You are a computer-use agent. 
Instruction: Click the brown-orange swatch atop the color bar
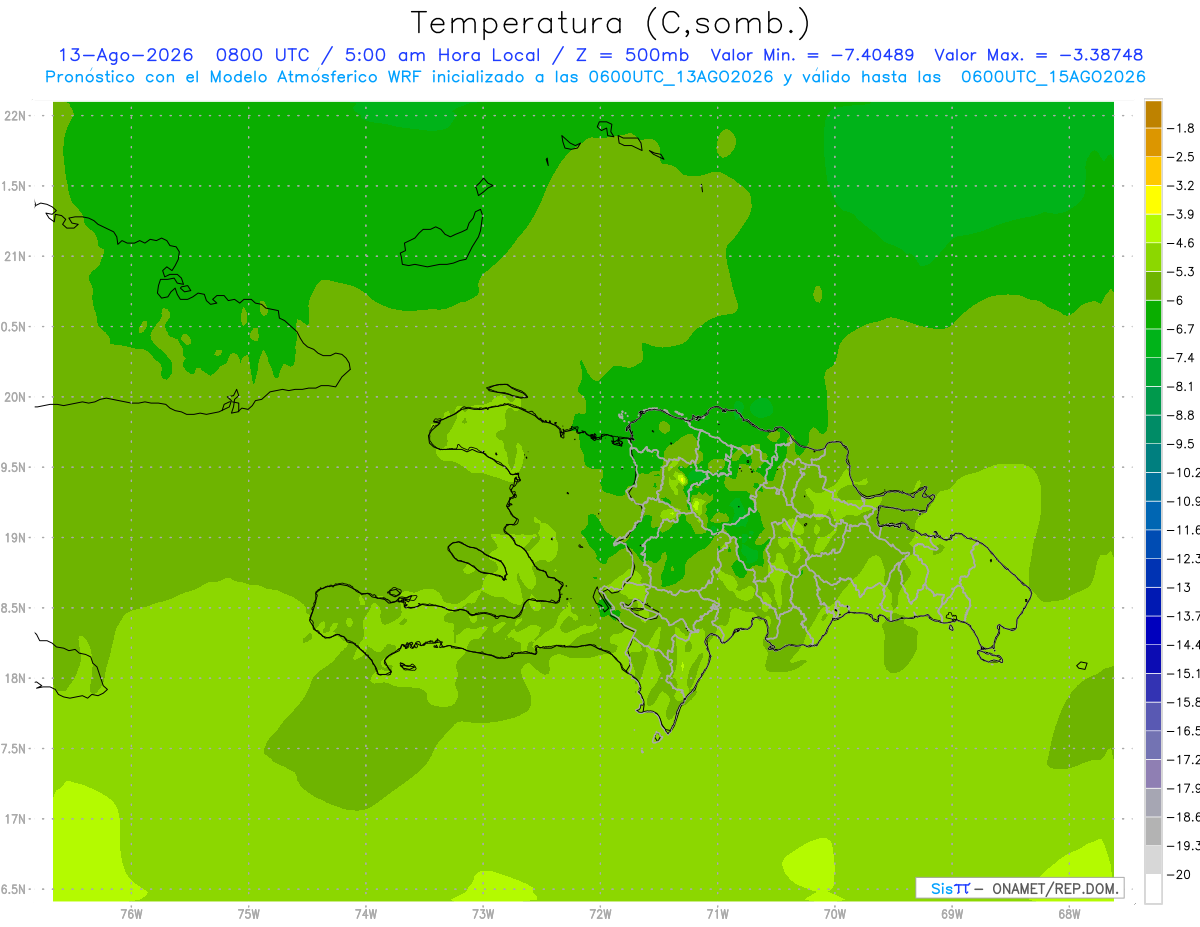pos(1153,114)
